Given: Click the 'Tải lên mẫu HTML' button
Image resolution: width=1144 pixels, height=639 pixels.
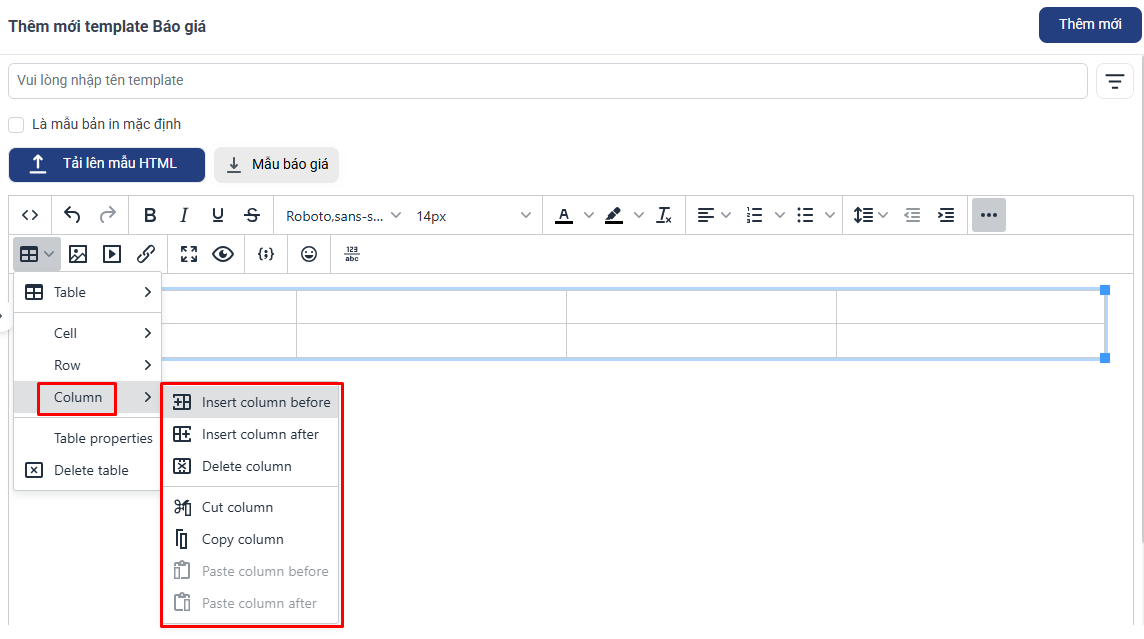Looking at the screenshot, I should [107, 165].
